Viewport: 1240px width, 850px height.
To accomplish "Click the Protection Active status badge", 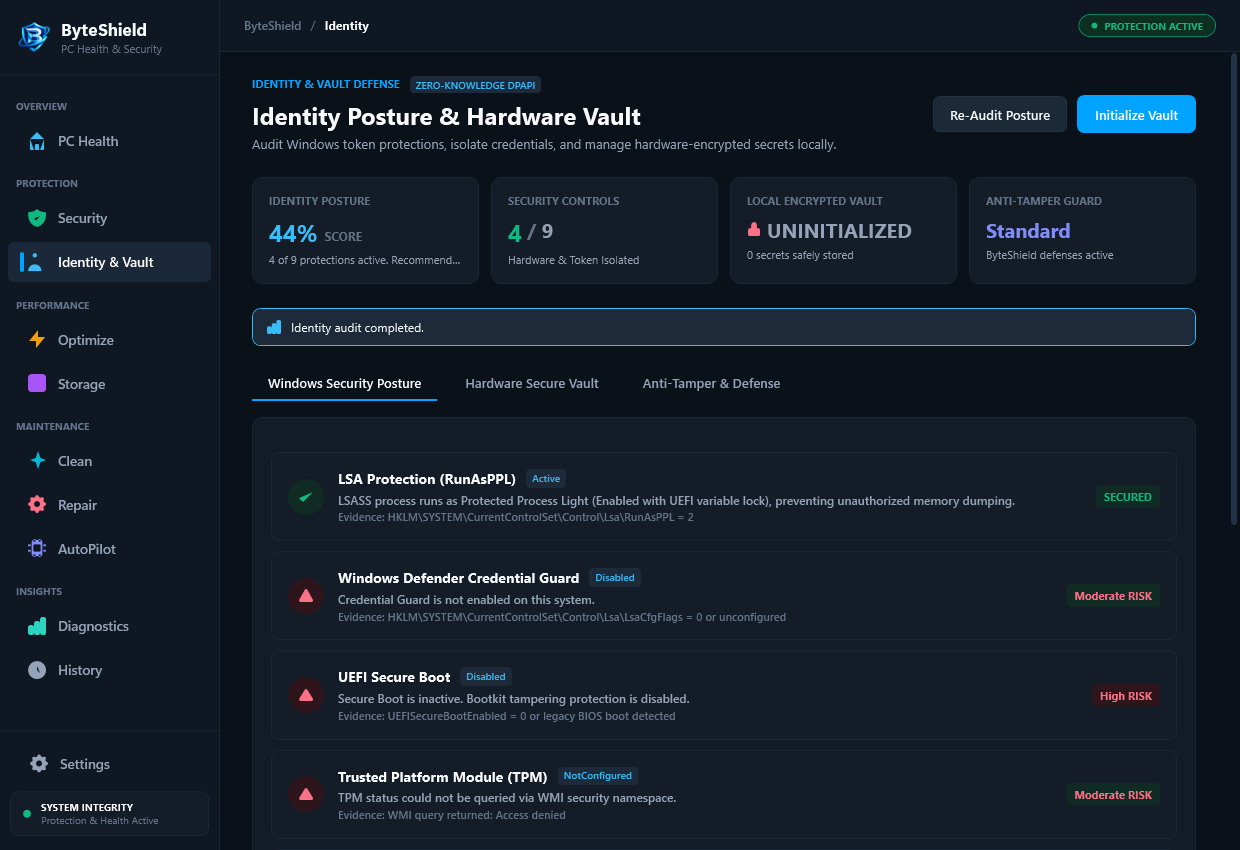I will tap(1147, 26).
